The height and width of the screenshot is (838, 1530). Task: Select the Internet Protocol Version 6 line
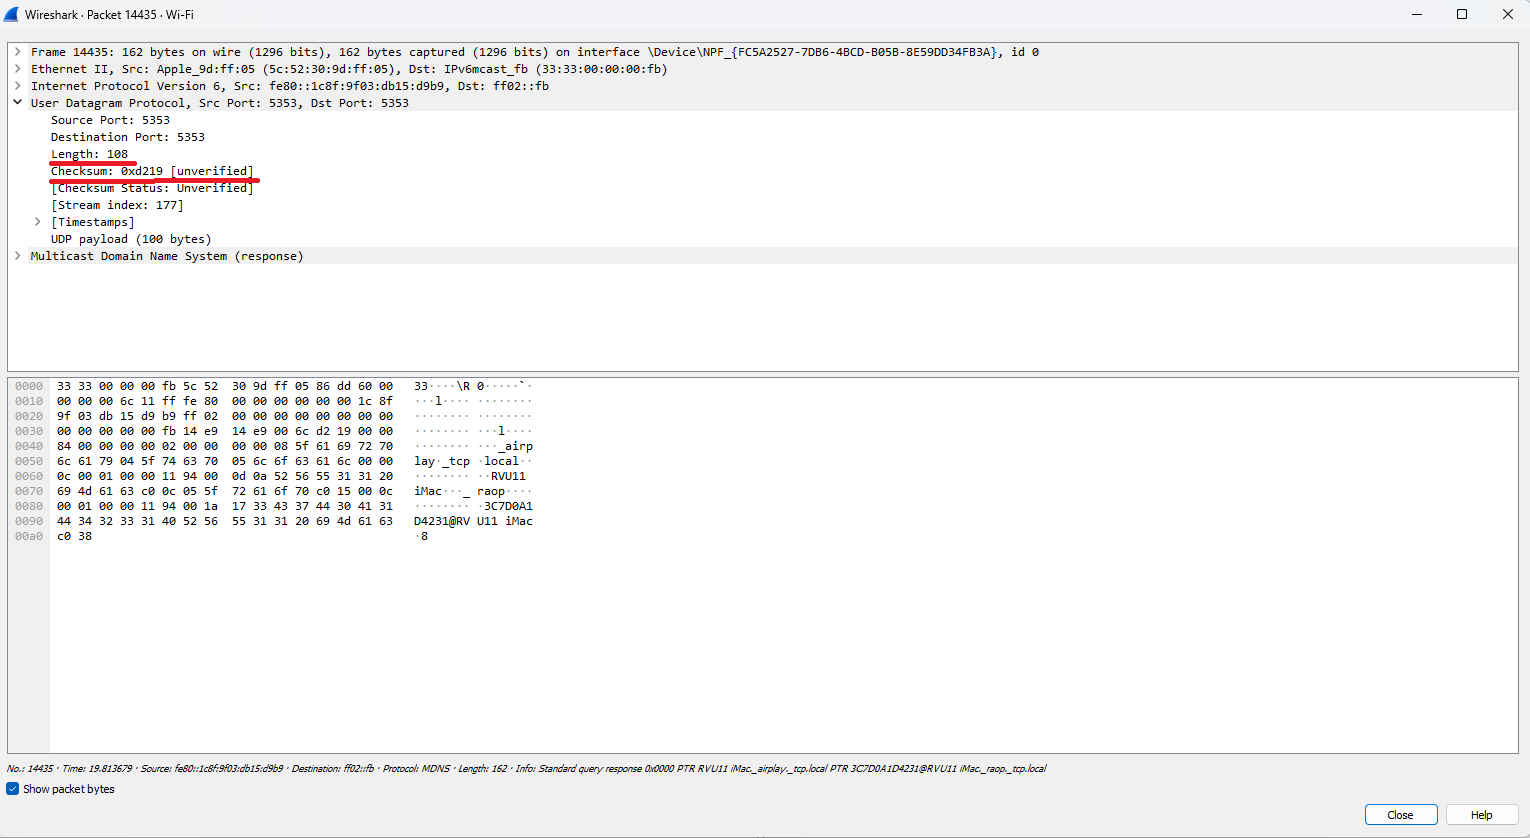pos(290,86)
